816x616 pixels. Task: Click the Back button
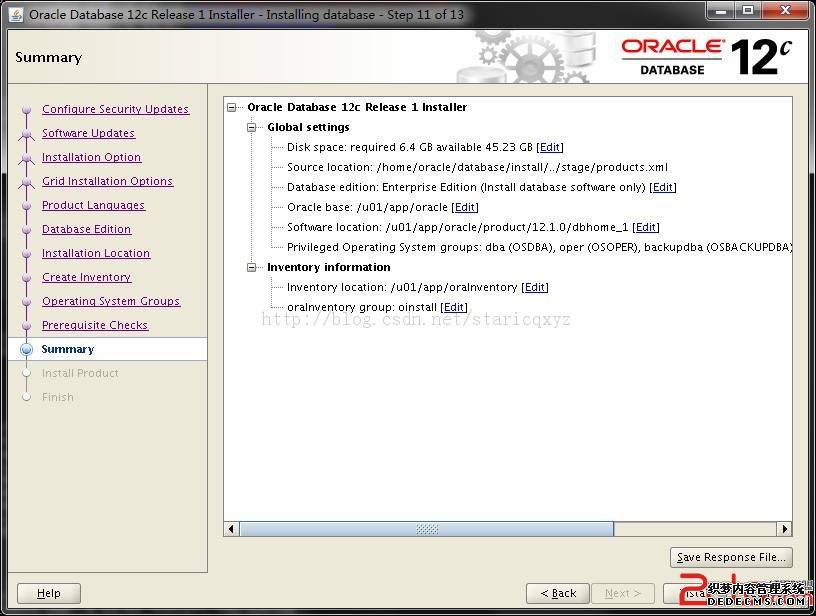pos(557,593)
